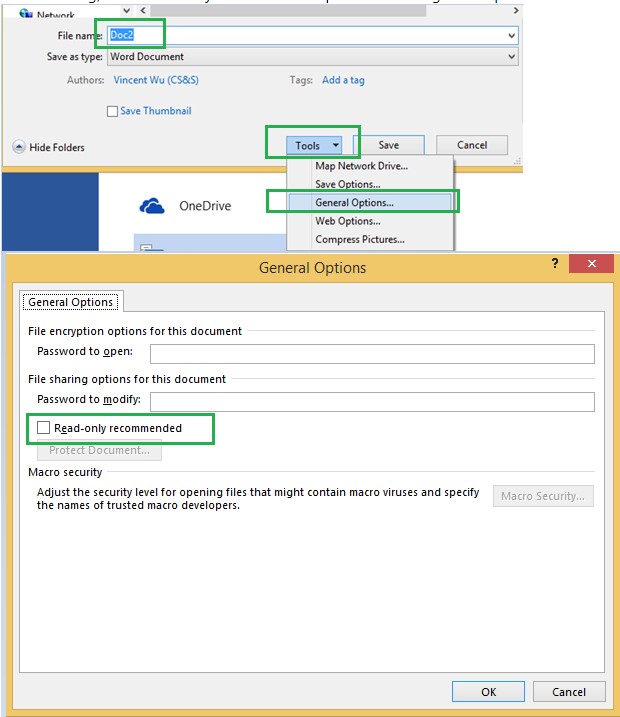
Task: Select the General Options tab
Action: 70,302
